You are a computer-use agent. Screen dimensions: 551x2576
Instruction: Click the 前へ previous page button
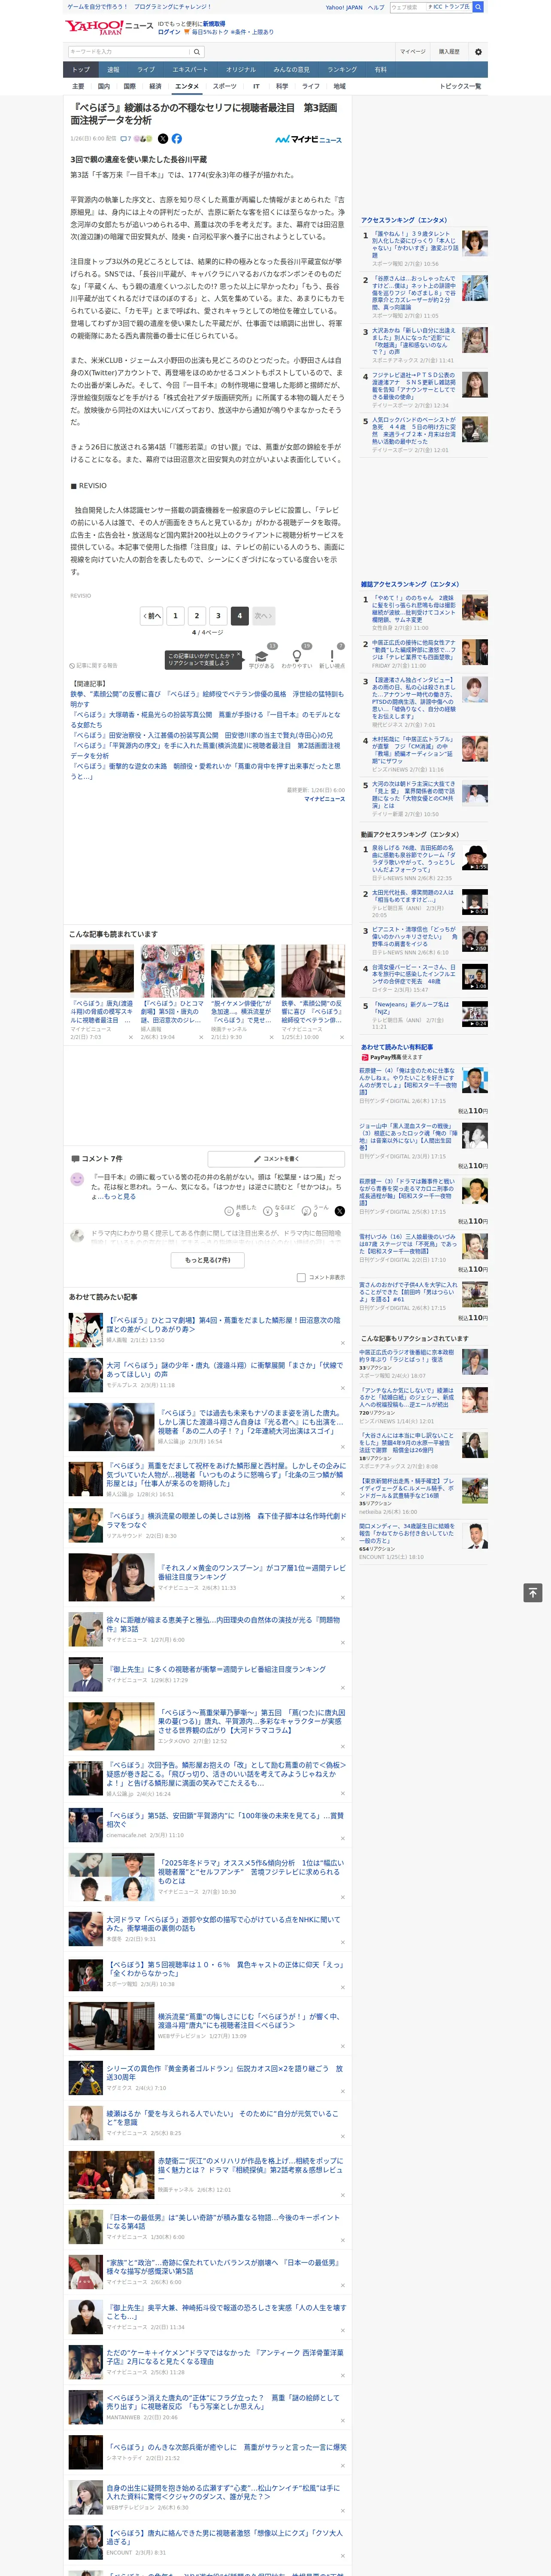click(x=151, y=616)
